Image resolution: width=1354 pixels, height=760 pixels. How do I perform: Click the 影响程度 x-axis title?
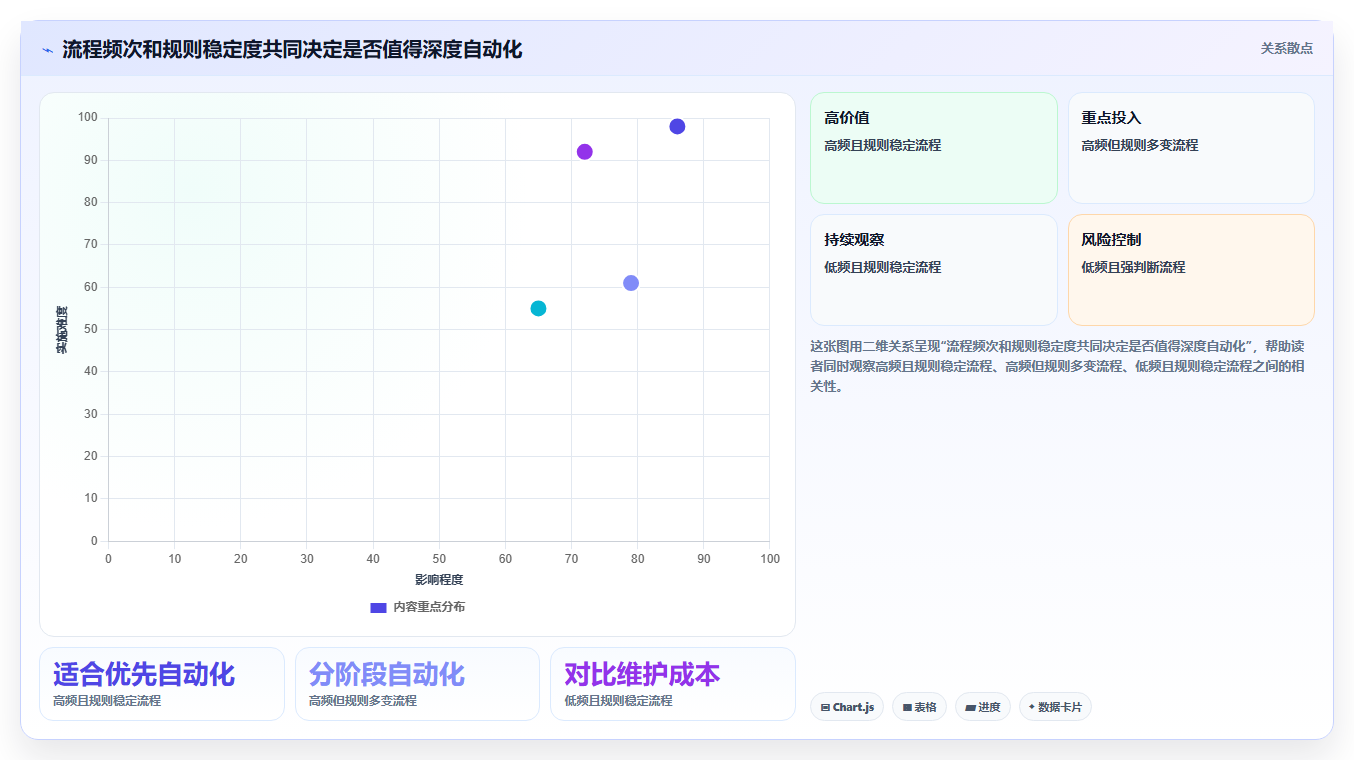pyautogui.click(x=439, y=580)
